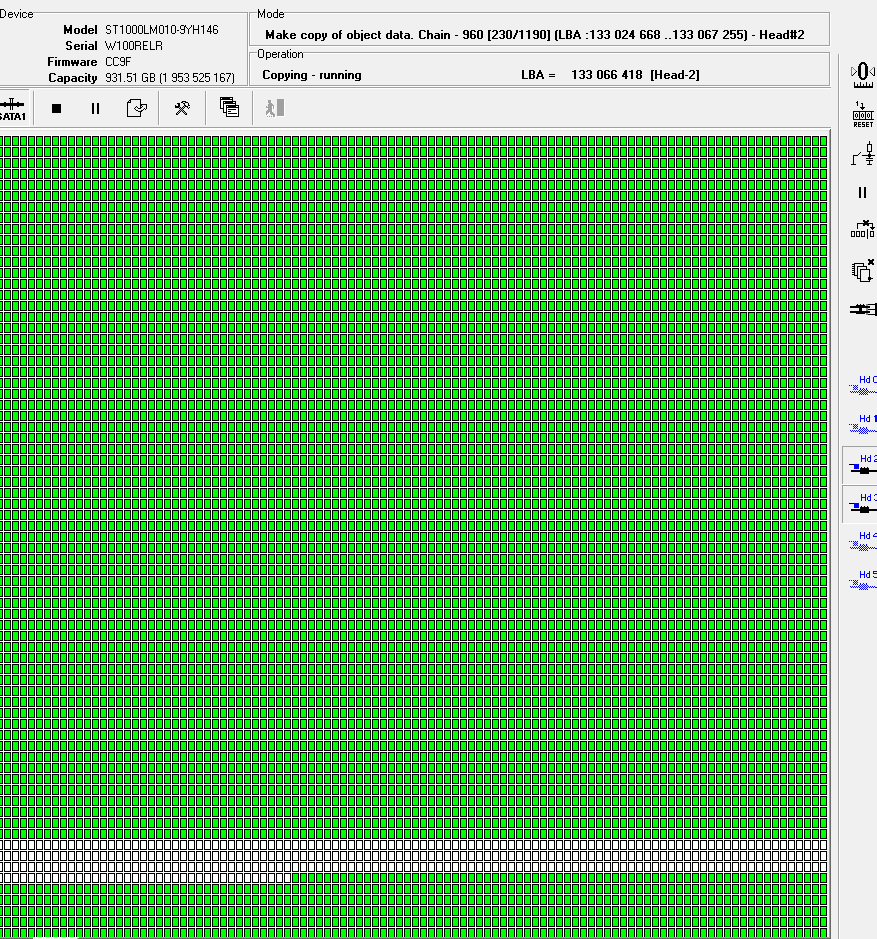
Task: Toggle head Hd 4 in sidebar
Action: 863,541
